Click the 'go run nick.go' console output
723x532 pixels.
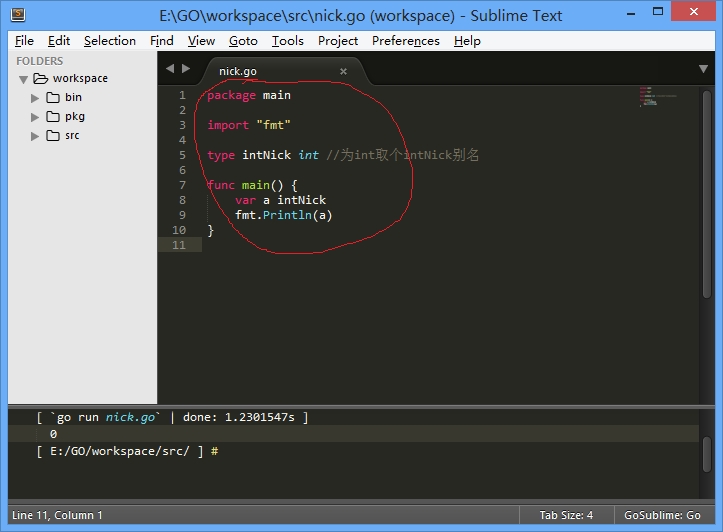[x=172, y=417]
